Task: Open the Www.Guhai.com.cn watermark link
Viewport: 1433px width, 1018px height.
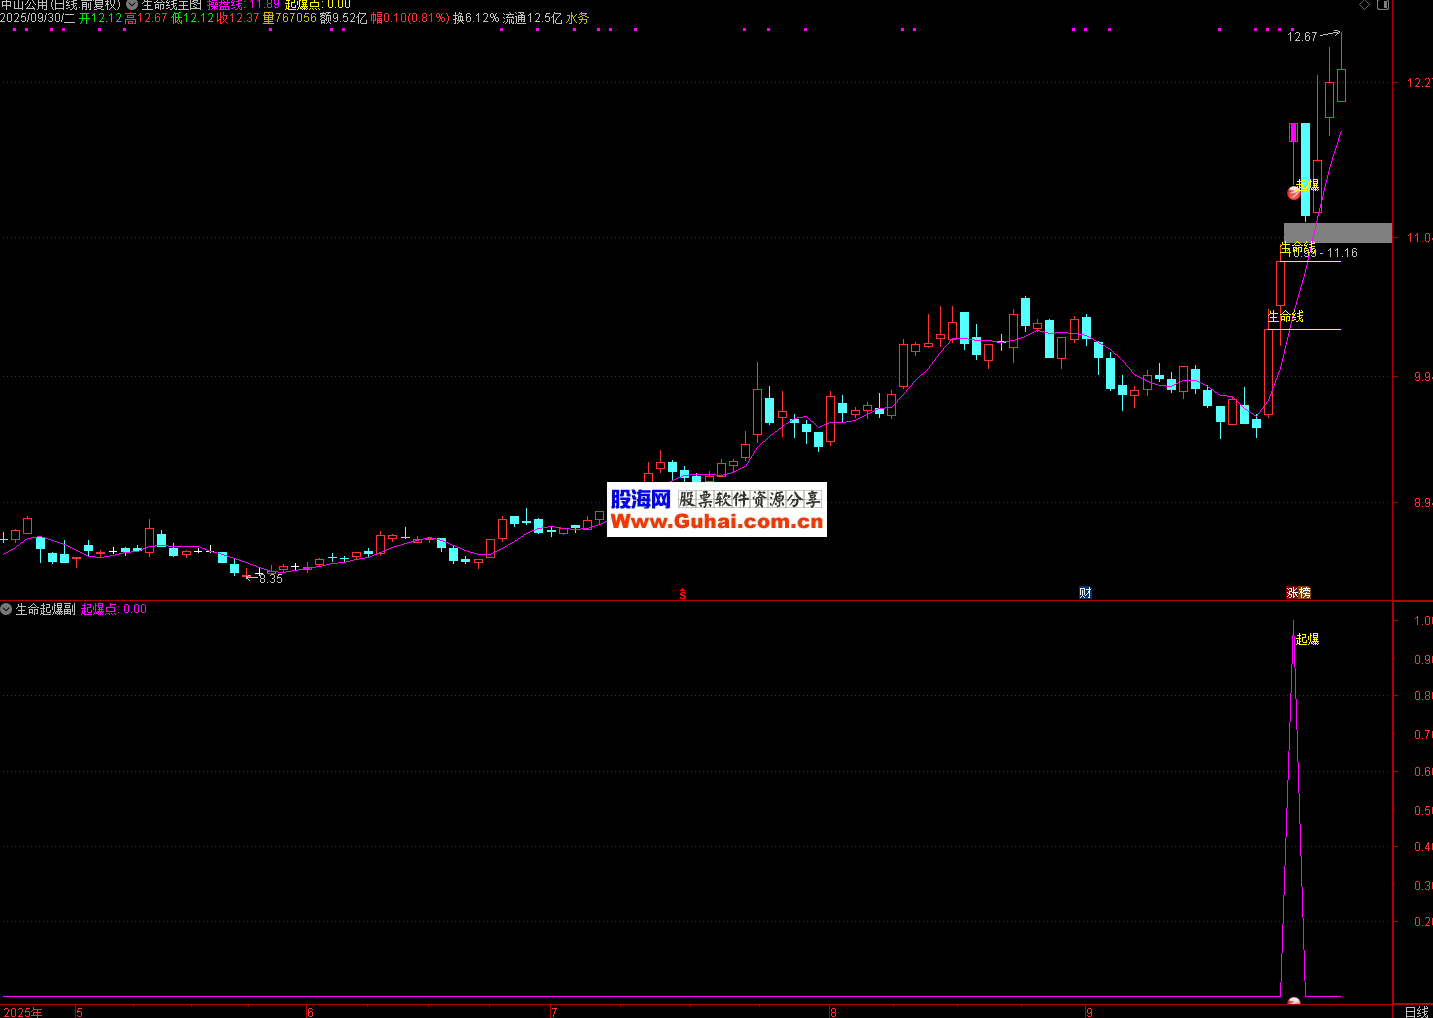Action: point(716,521)
